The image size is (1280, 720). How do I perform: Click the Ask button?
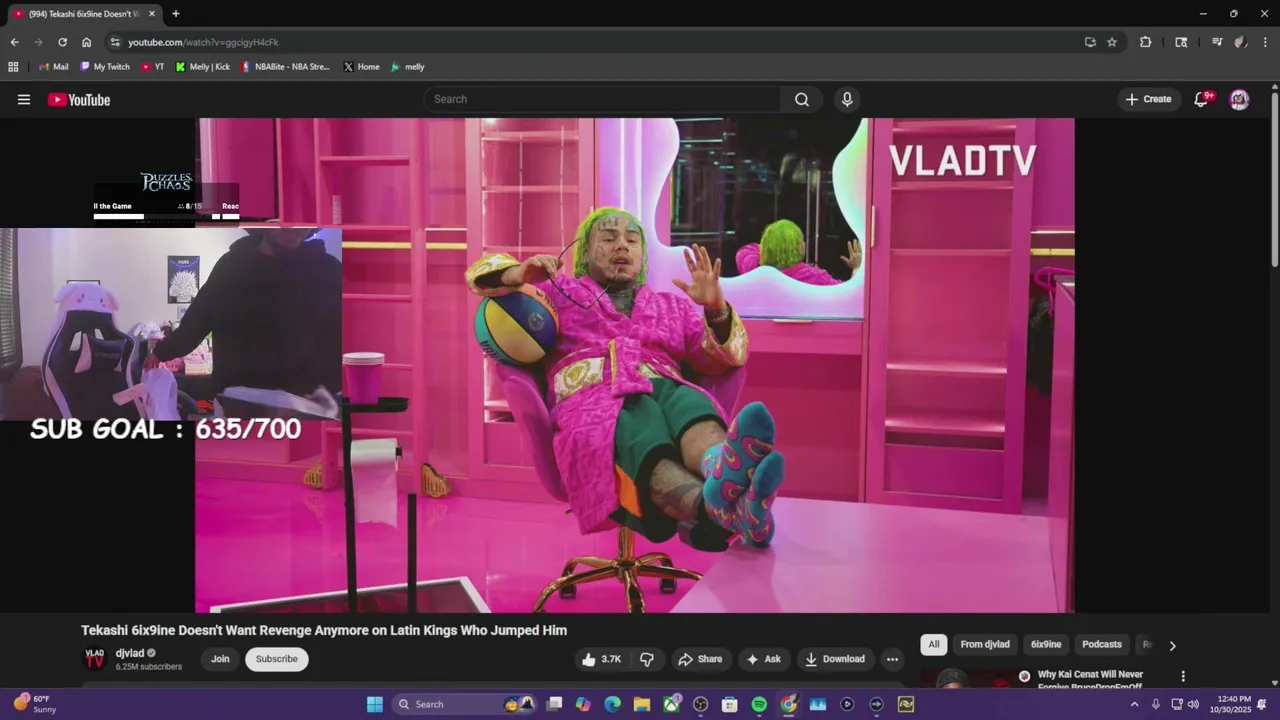tap(763, 659)
